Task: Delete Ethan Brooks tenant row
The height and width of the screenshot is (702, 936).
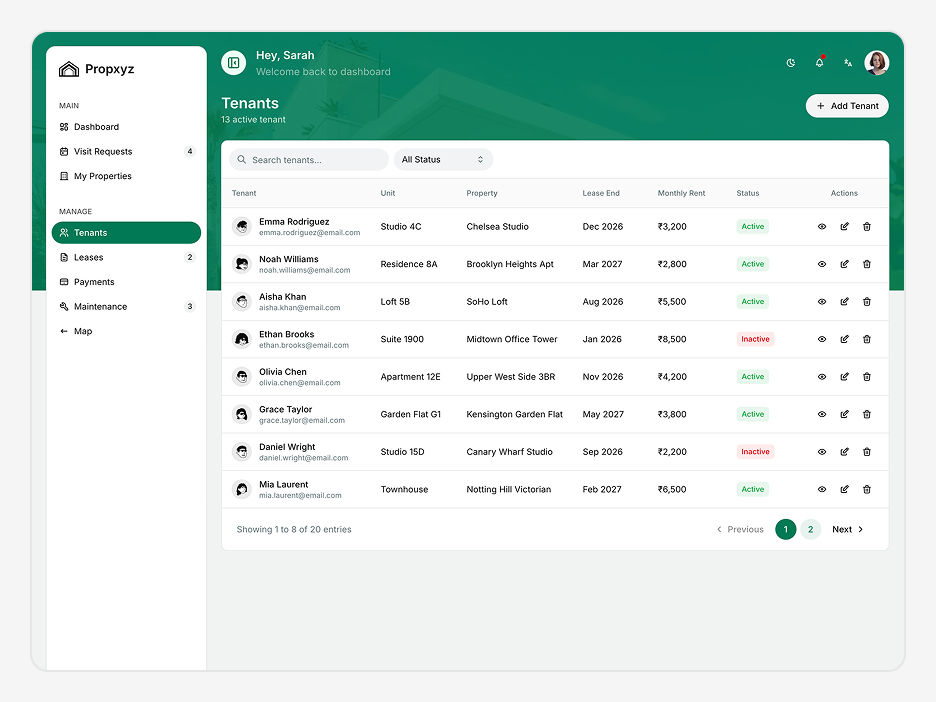Action: click(867, 339)
